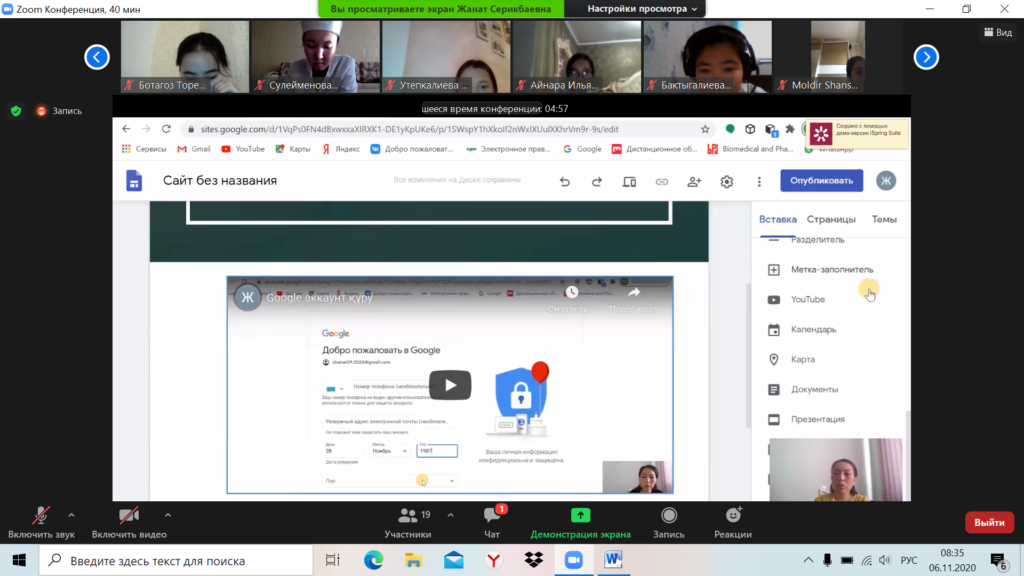The width and height of the screenshot is (1024, 576).
Task: Show hidden system tray icons
Action: coord(808,560)
